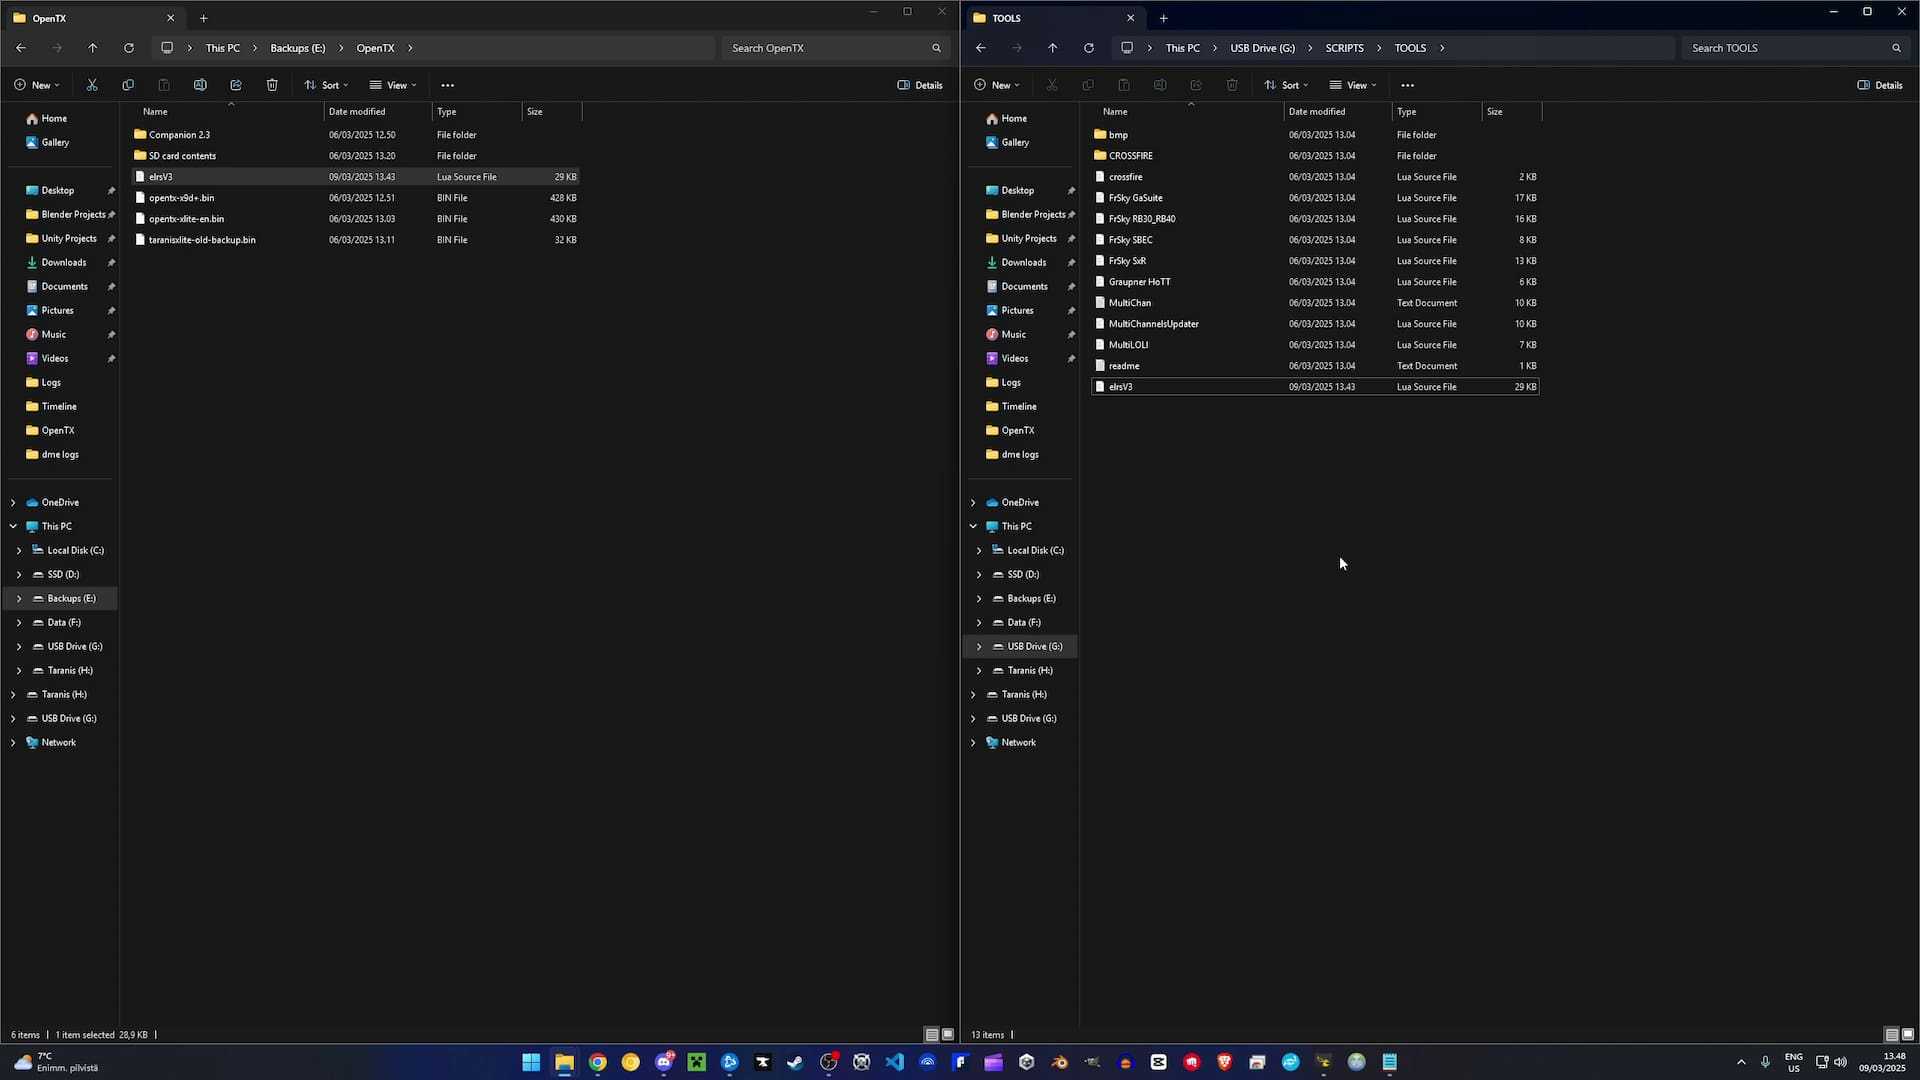Open Gallery in TOOLS window sidebar
Image resolution: width=1920 pixels, height=1080 pixels.
[1015, 142]
